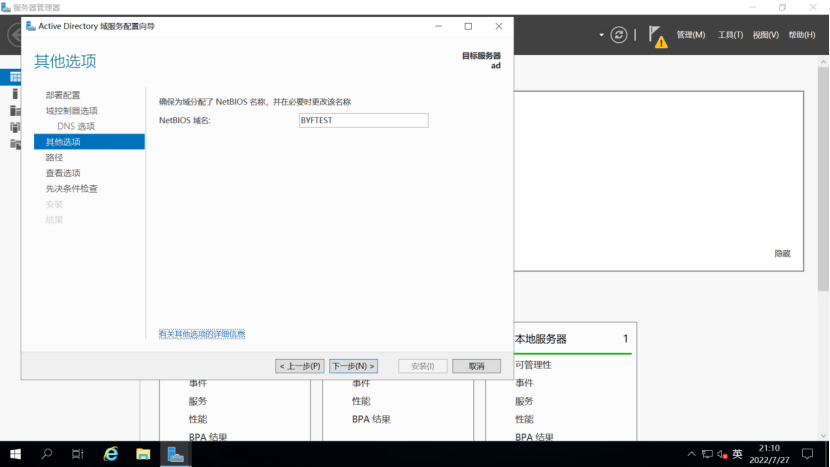830x467 pixels.
Task: Select 域控制器选项 in the wizard steps
Action: [x=71, y=110]
